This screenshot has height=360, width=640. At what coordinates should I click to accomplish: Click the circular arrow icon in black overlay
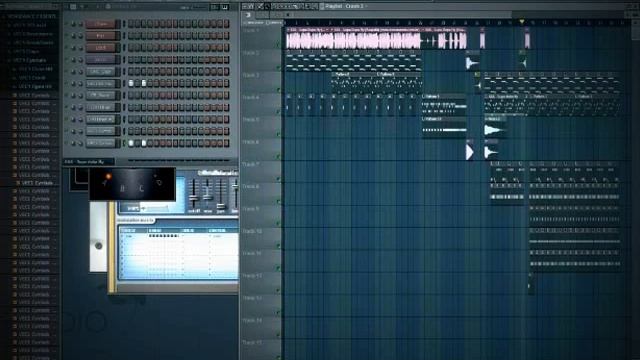click(159, 182)
